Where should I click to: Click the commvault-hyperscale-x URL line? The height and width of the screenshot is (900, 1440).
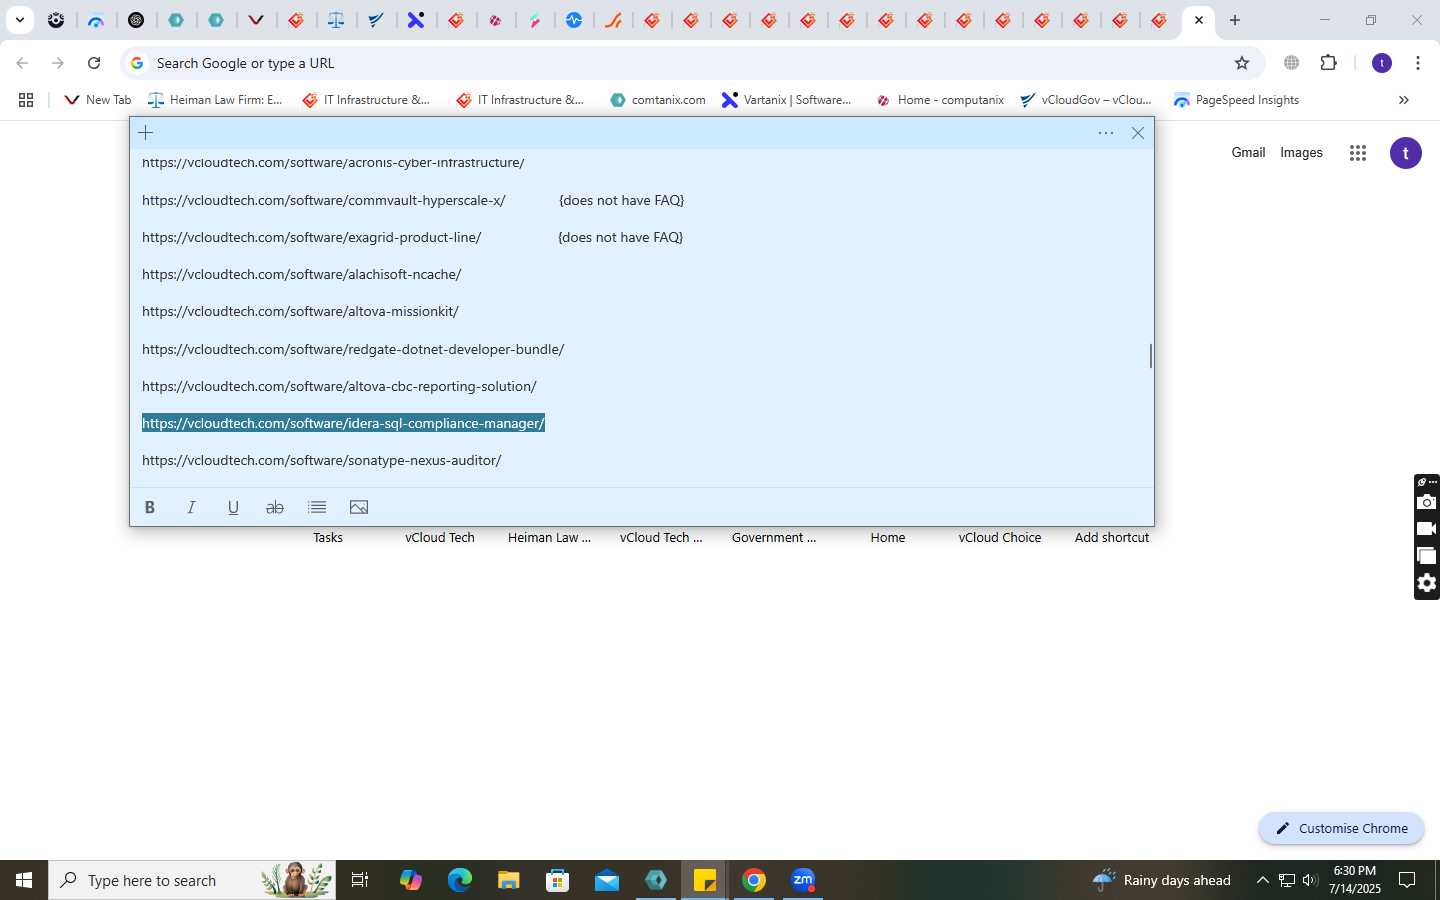pos(324,200)
